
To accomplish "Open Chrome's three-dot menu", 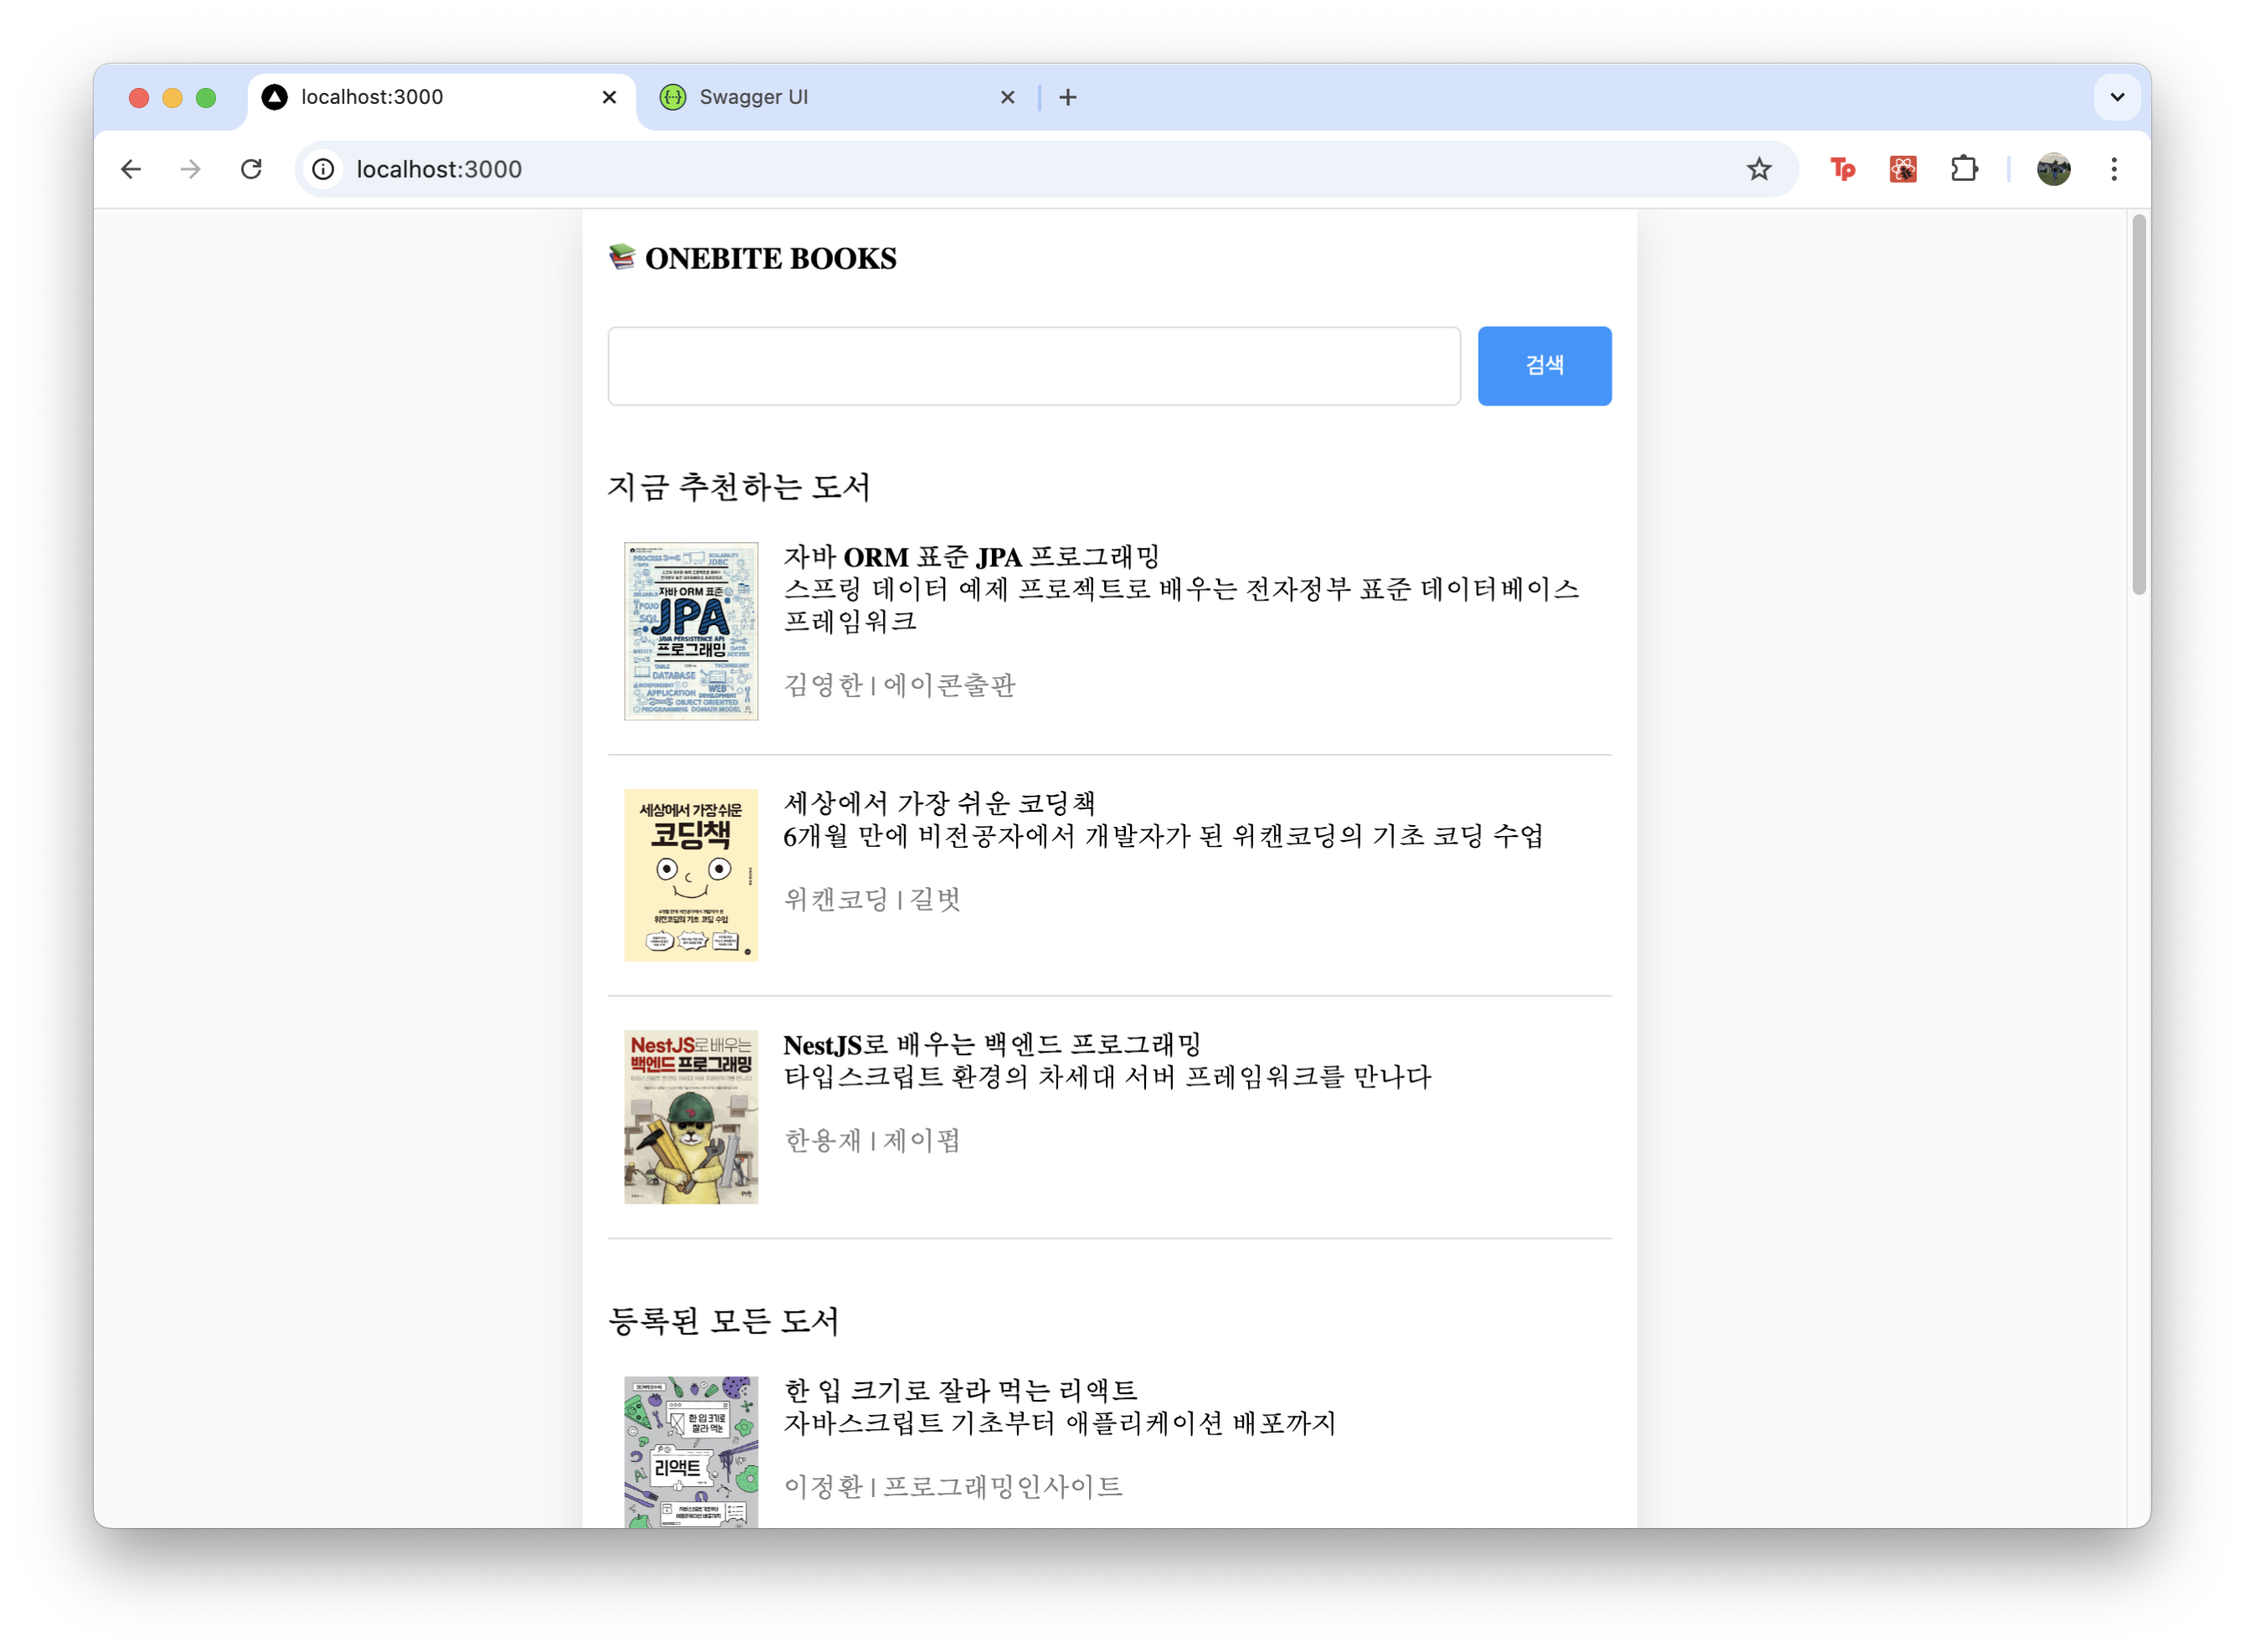I will pos(2114,169).
